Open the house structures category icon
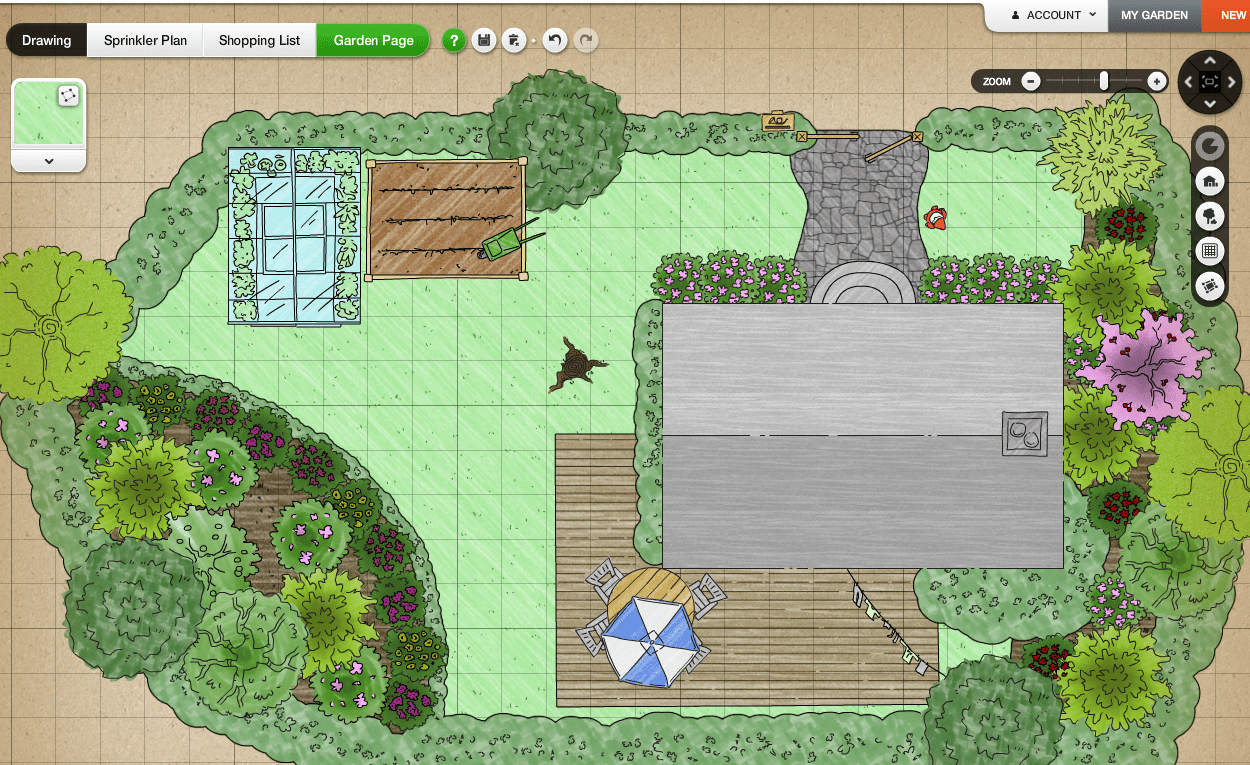Screen dimensions: 1250x765 coord(1210,182)
